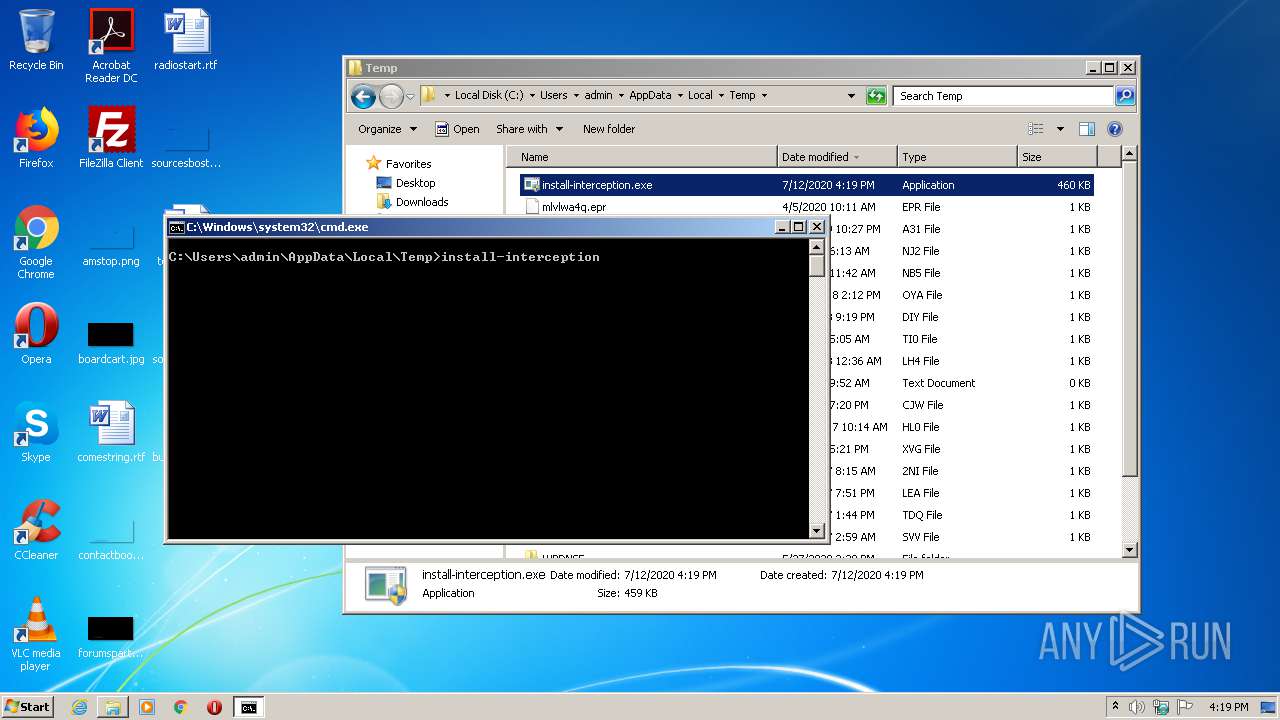Viewport: 1280px width, 720px height.
Task: Click the Search Temp input box
Action: click(x=1002, y=96)
